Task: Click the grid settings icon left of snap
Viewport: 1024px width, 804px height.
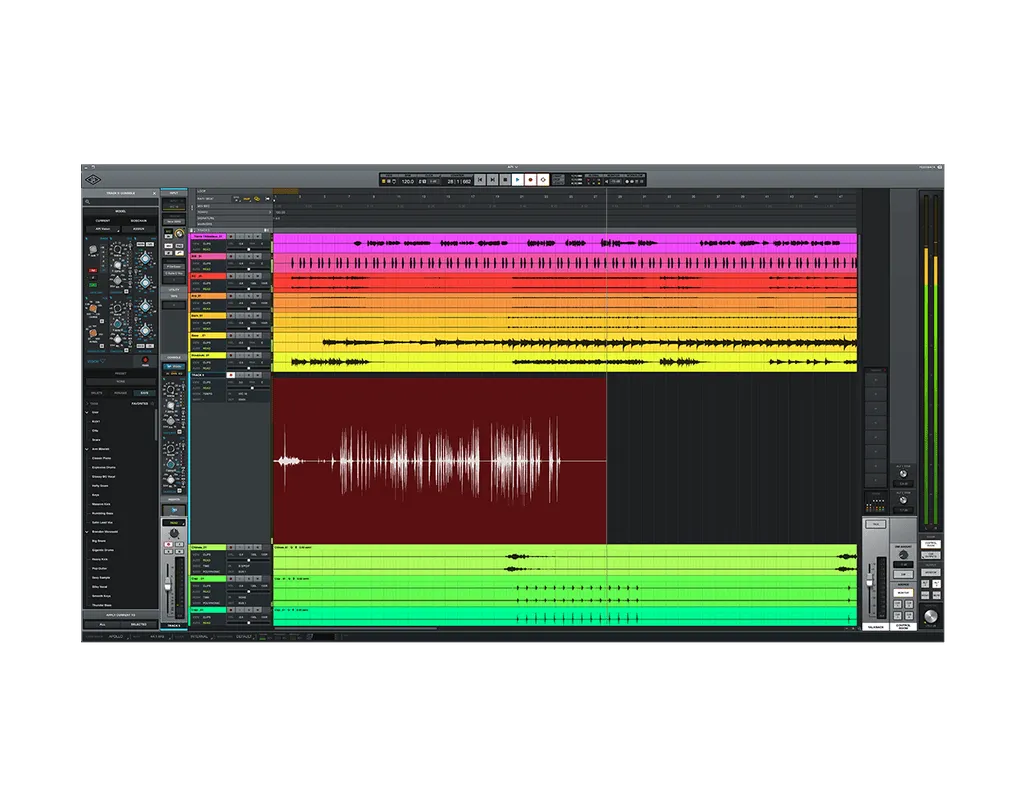Action: 236,199
